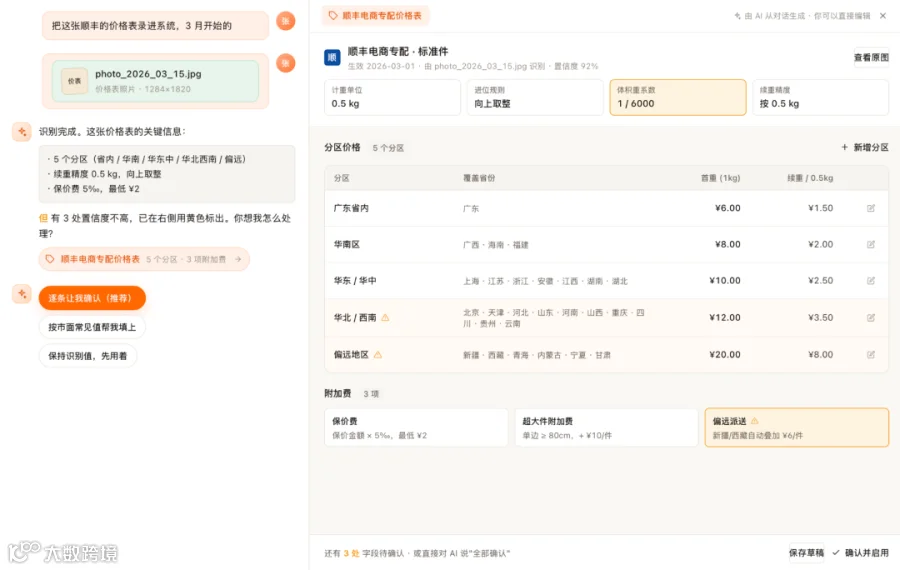The width and height of the screenshot is (900, 570).
Task: Click 覆盖省份 column header
Action: point(479,179)
